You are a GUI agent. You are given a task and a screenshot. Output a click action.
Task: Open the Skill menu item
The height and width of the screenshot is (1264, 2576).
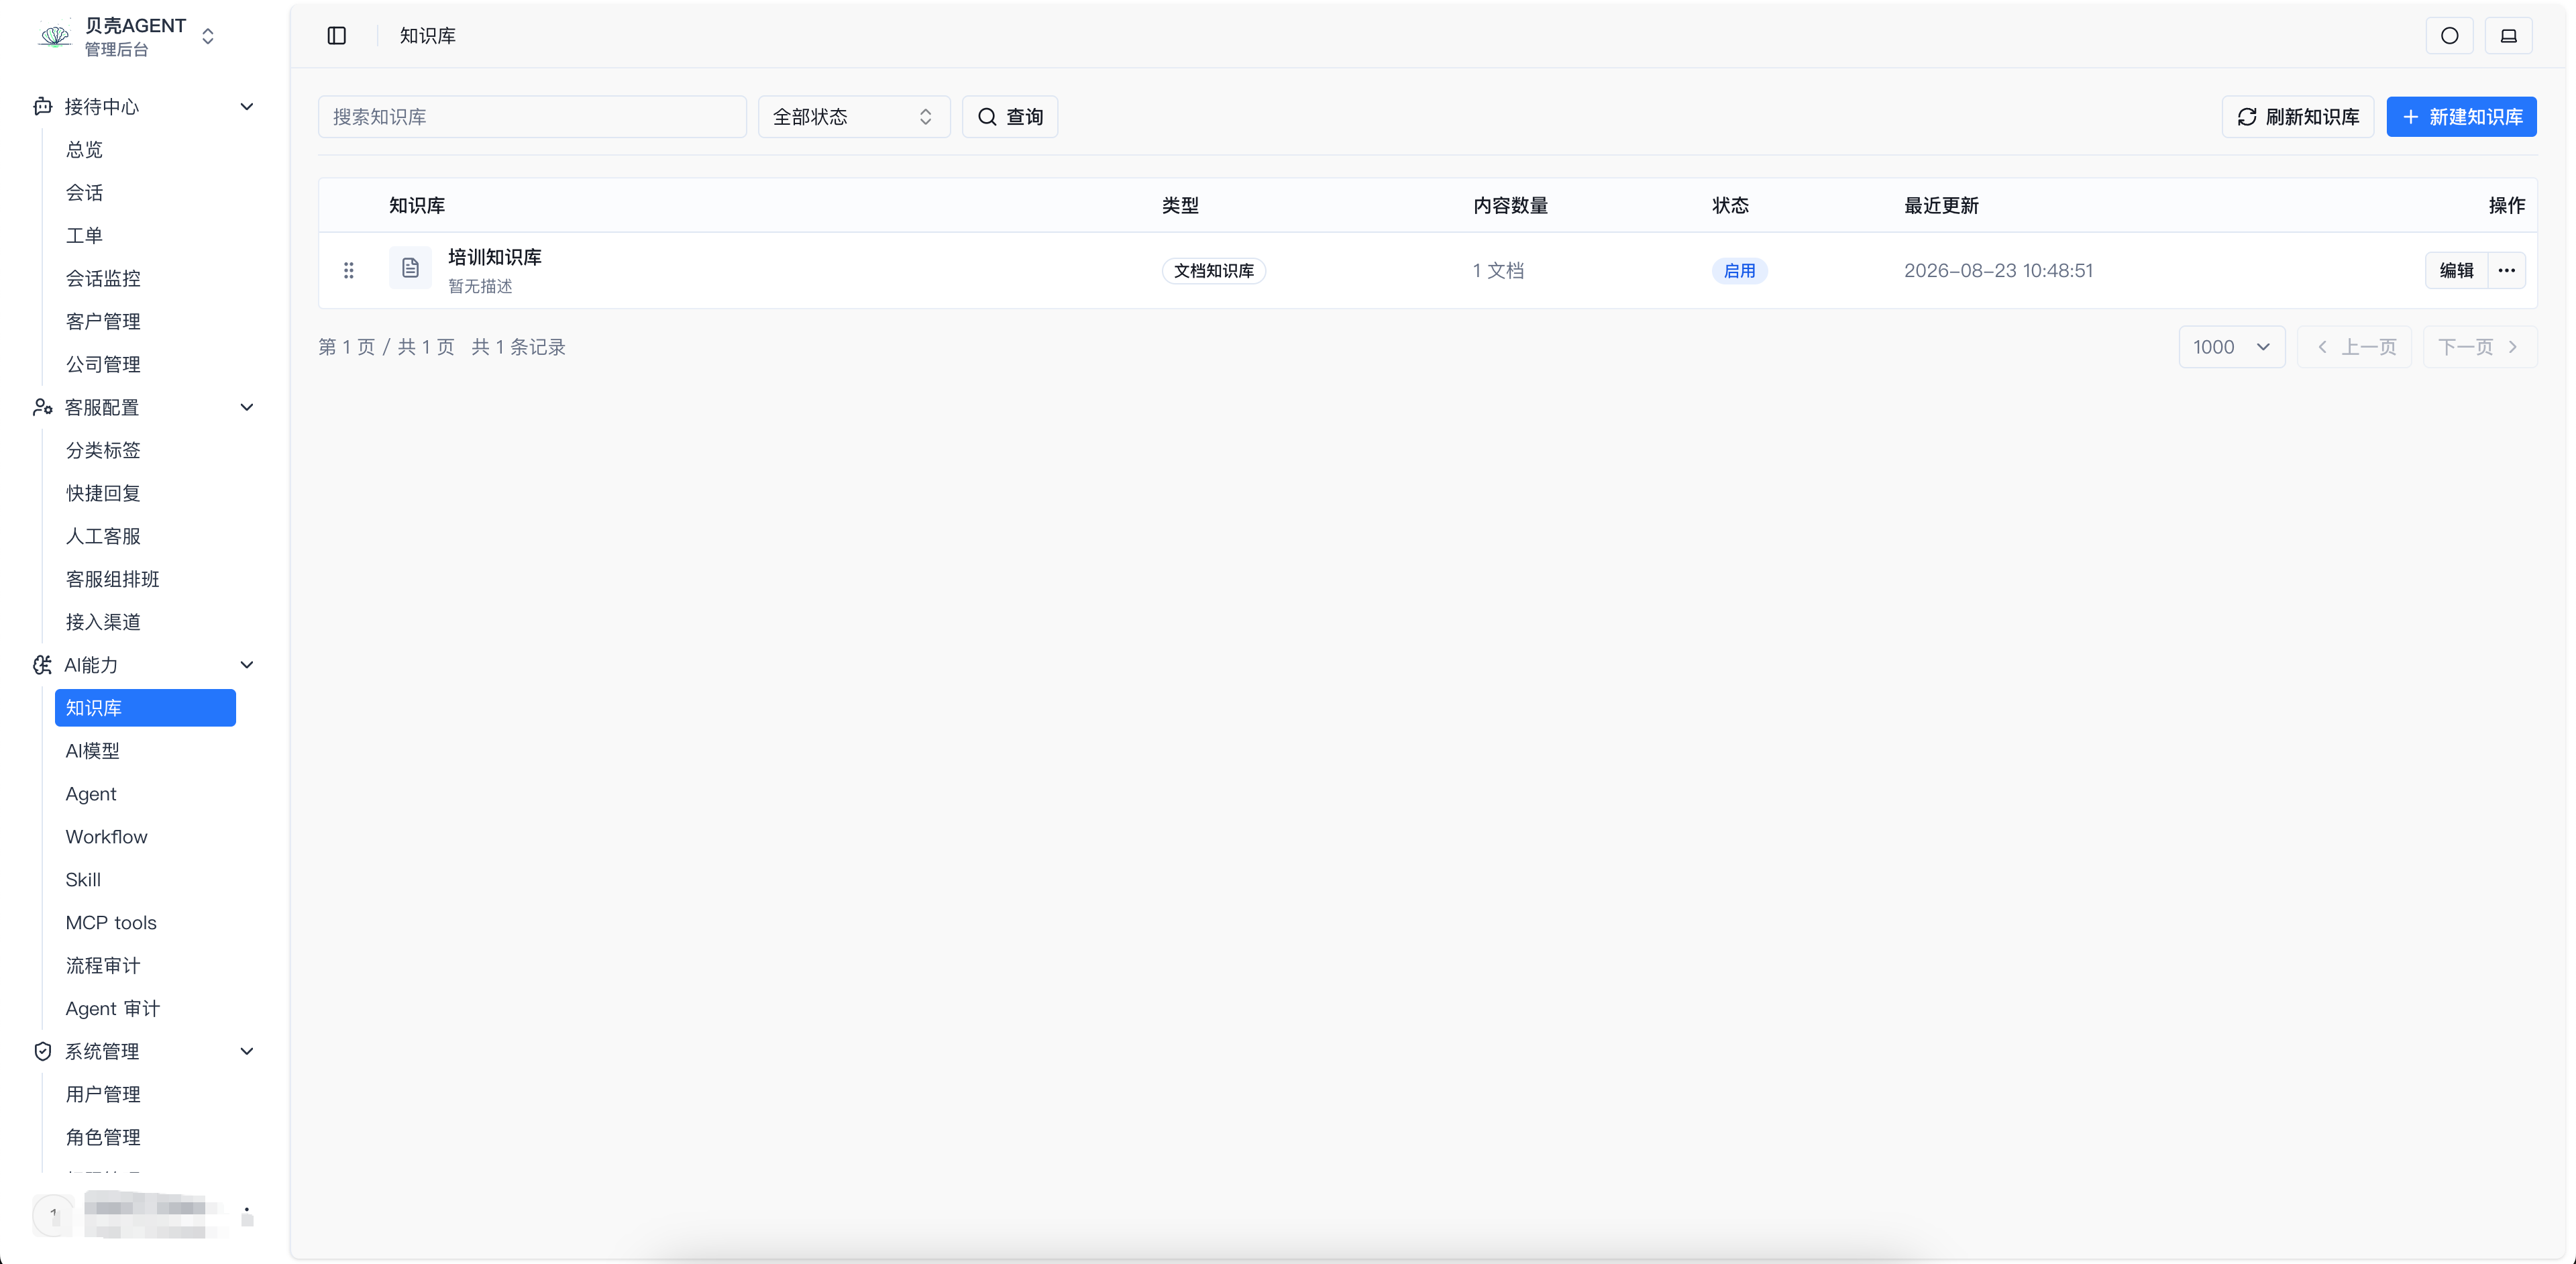pyautogui.click(x=145, y=880)
